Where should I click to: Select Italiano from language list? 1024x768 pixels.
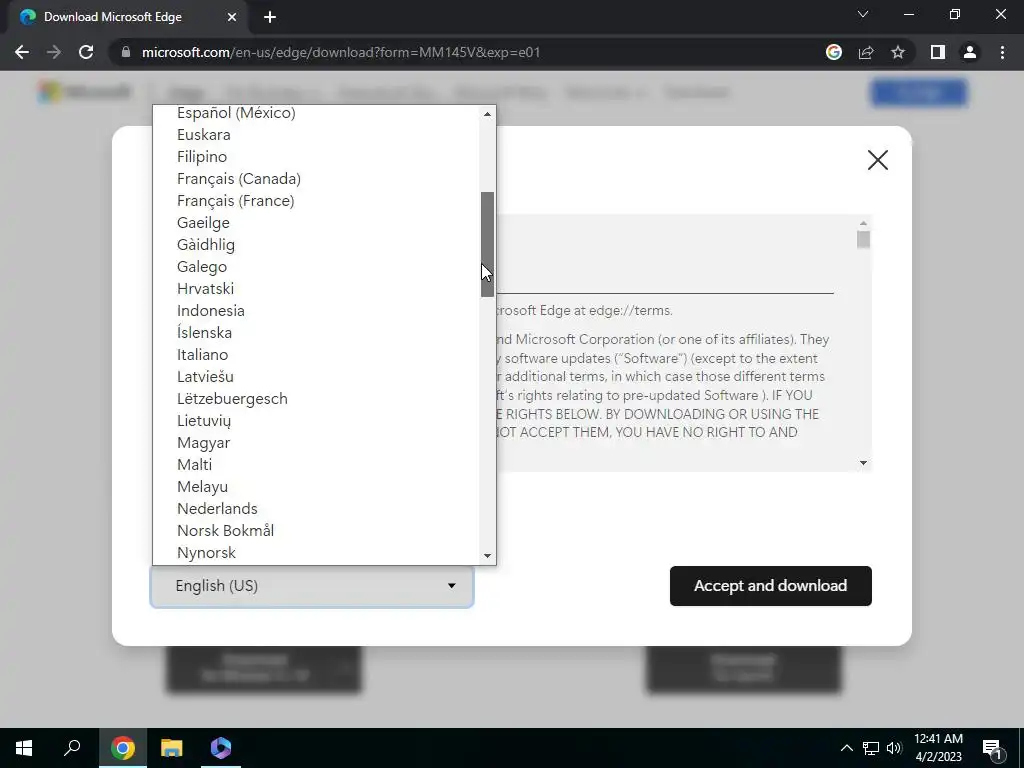(x=316, y=355)
